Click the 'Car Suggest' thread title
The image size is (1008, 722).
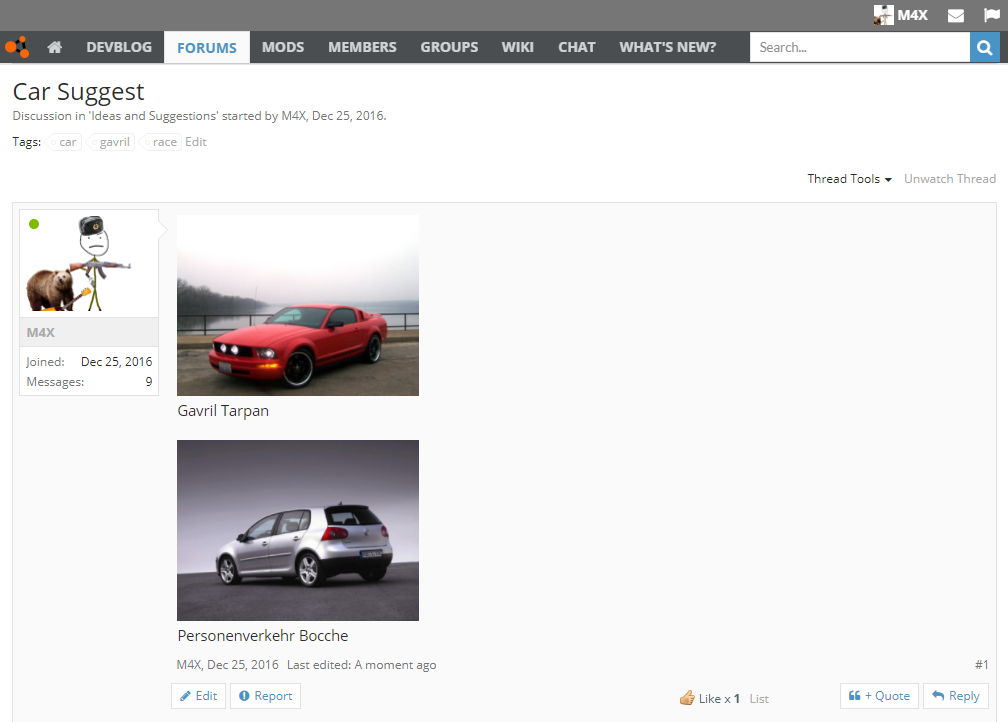pyautogui.click(x=78, y=92)
